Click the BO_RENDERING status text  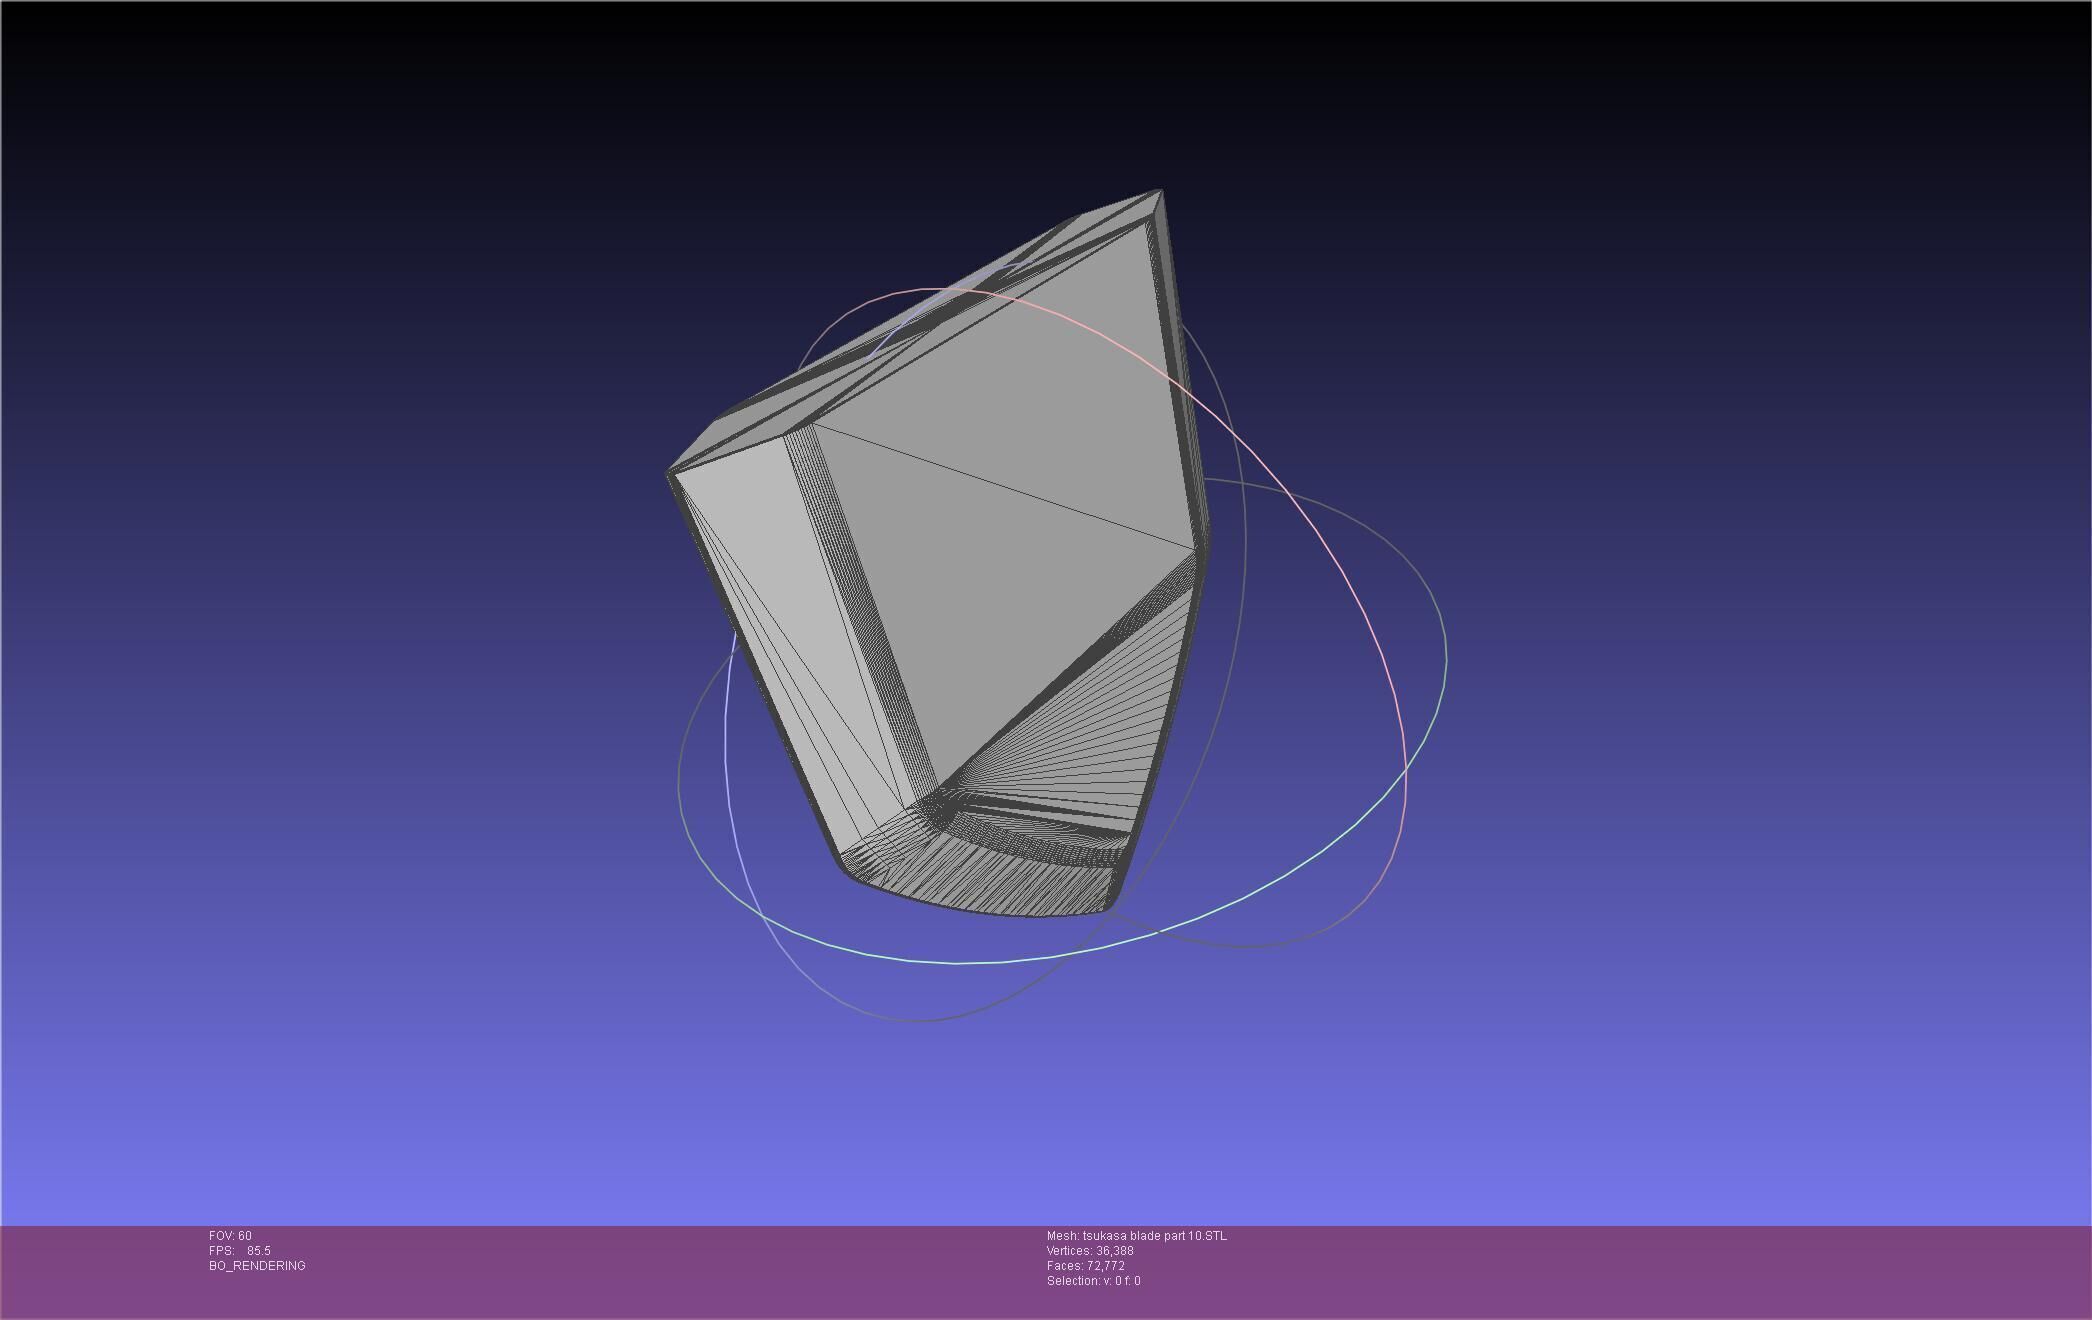[x=257, y=1266]
